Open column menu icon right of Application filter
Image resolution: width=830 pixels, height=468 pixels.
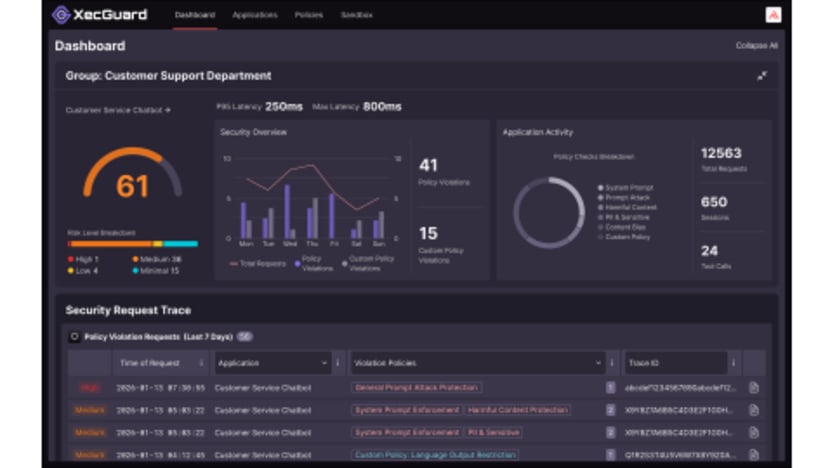(338, 363)
